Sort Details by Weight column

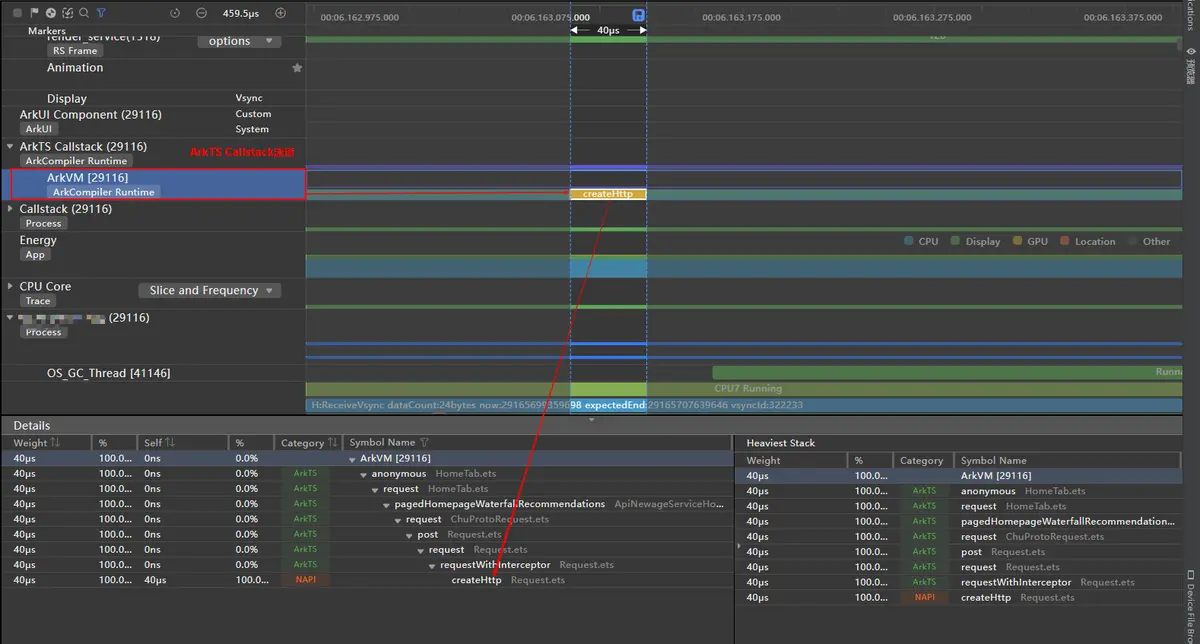[55, 442]
